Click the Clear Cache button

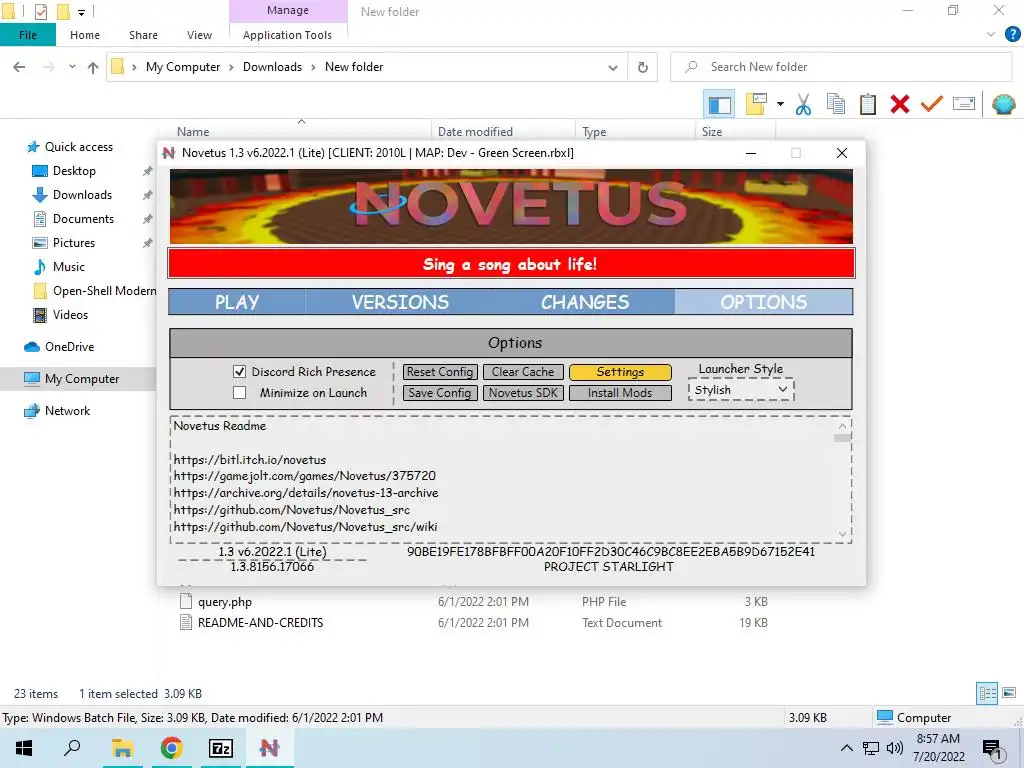[523, 372]
